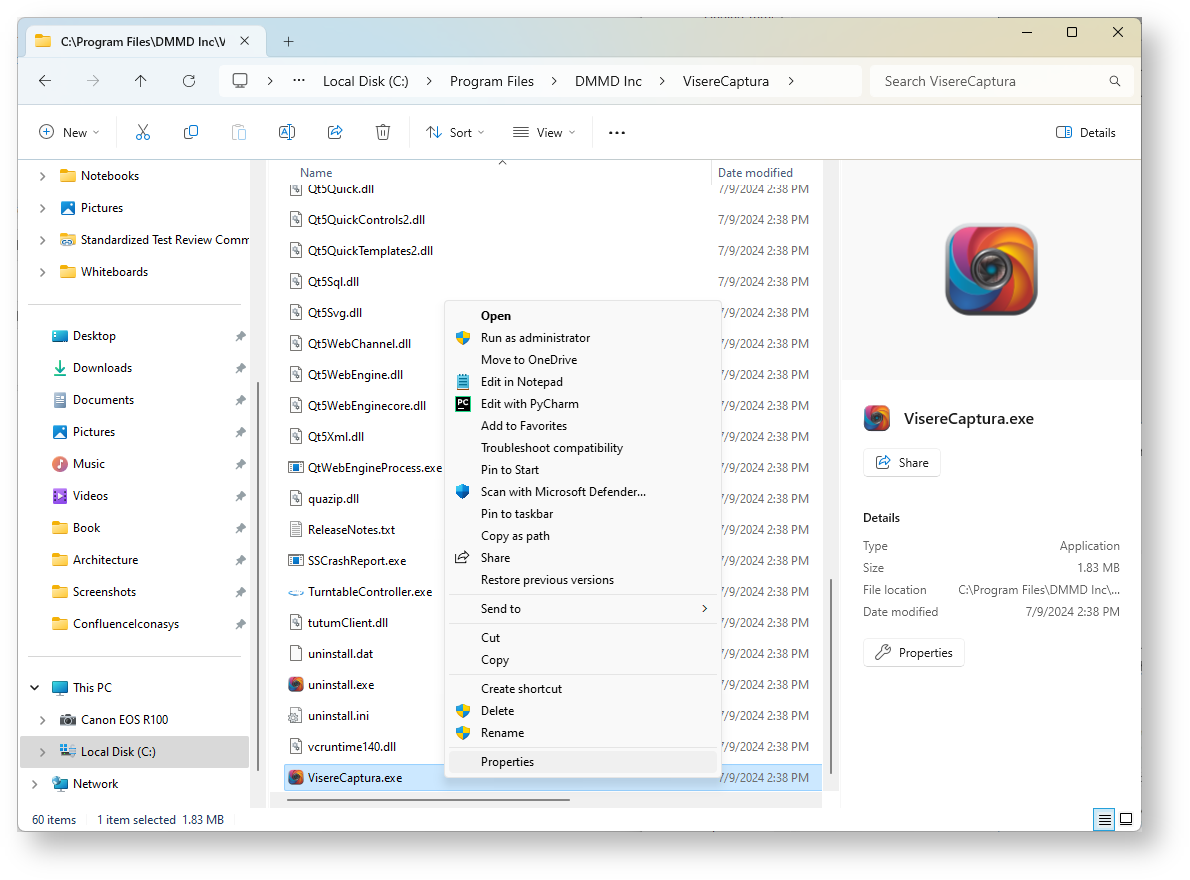Click the Cut scissors icon in toolbar

pos(143,132)
